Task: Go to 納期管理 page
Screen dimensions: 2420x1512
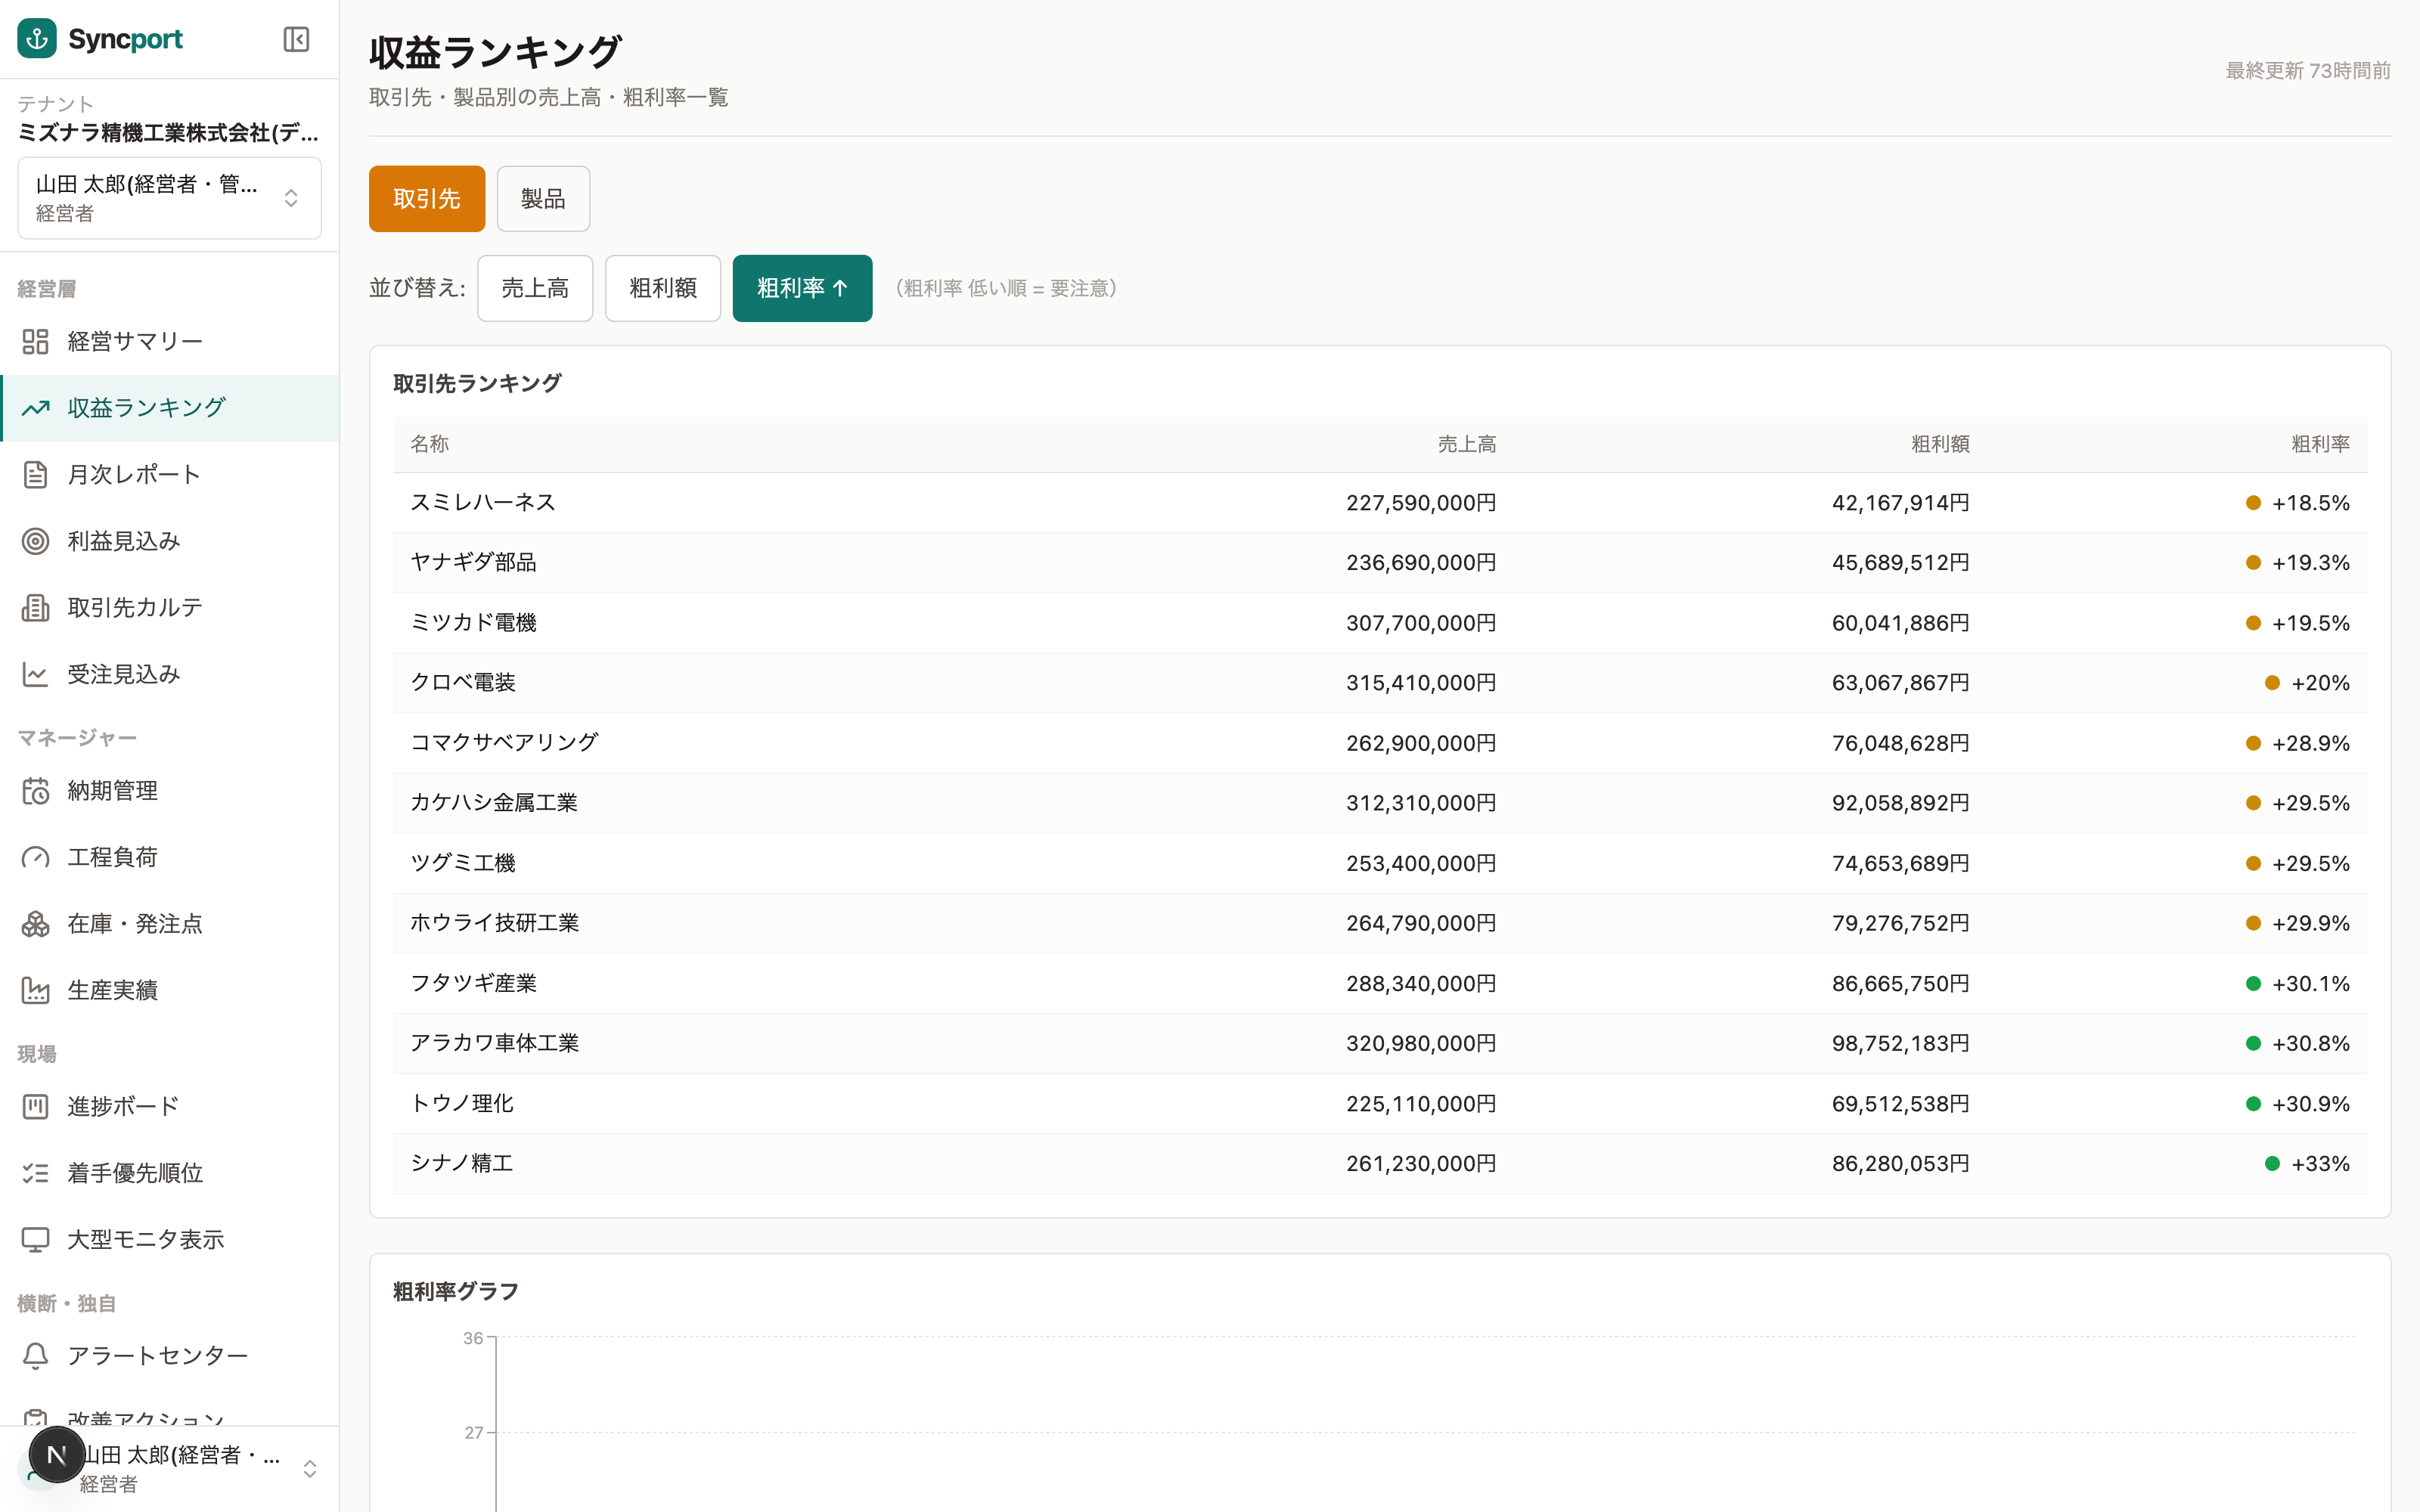Action: click(x=169, y=791)
